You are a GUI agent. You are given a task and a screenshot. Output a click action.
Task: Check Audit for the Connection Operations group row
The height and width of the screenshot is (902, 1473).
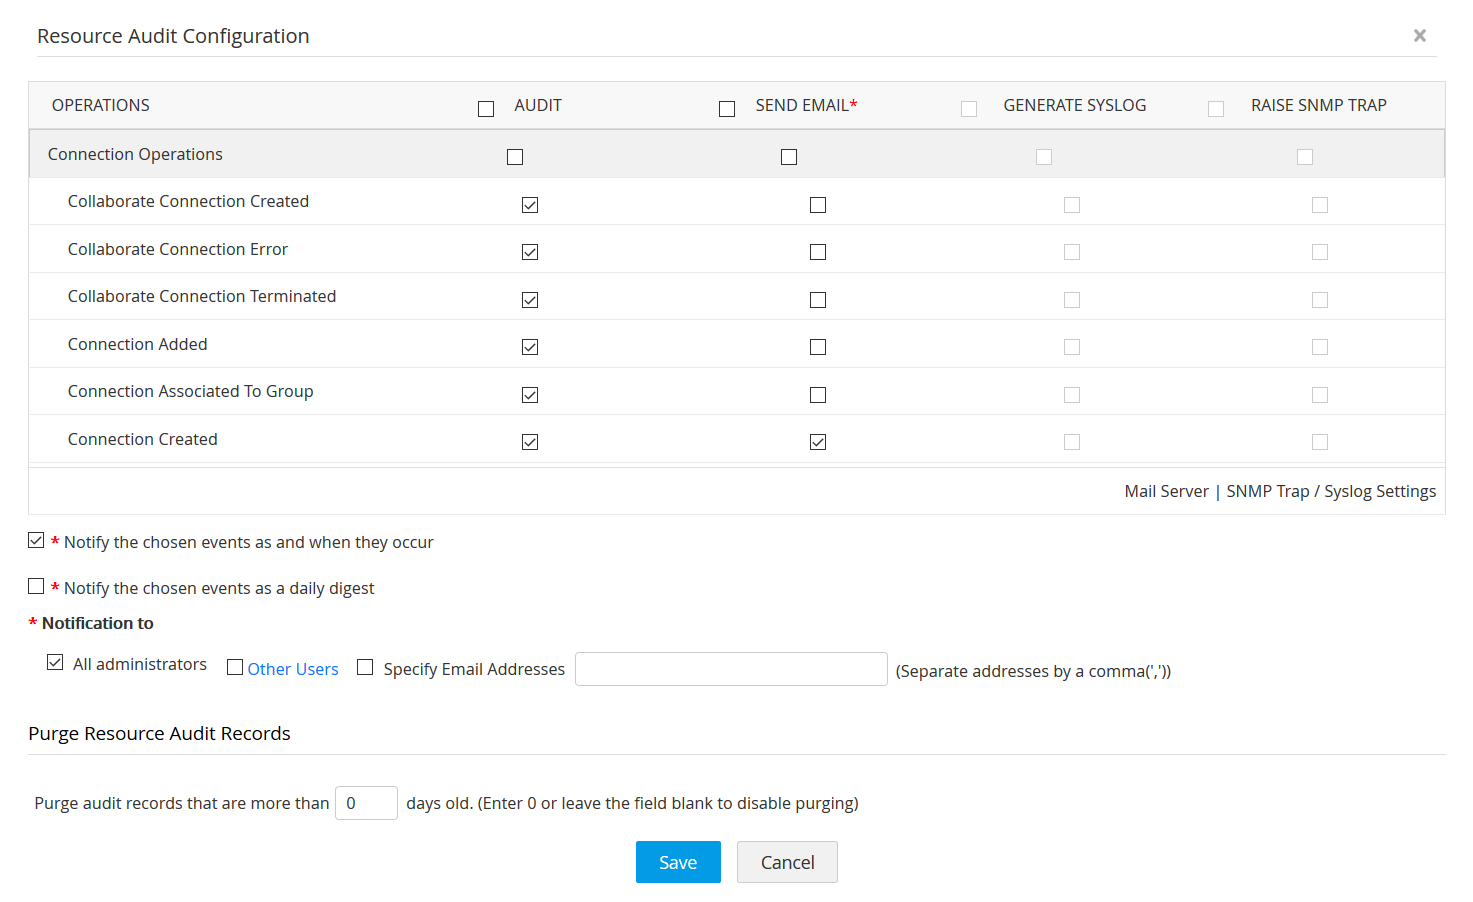pos(515,156)
